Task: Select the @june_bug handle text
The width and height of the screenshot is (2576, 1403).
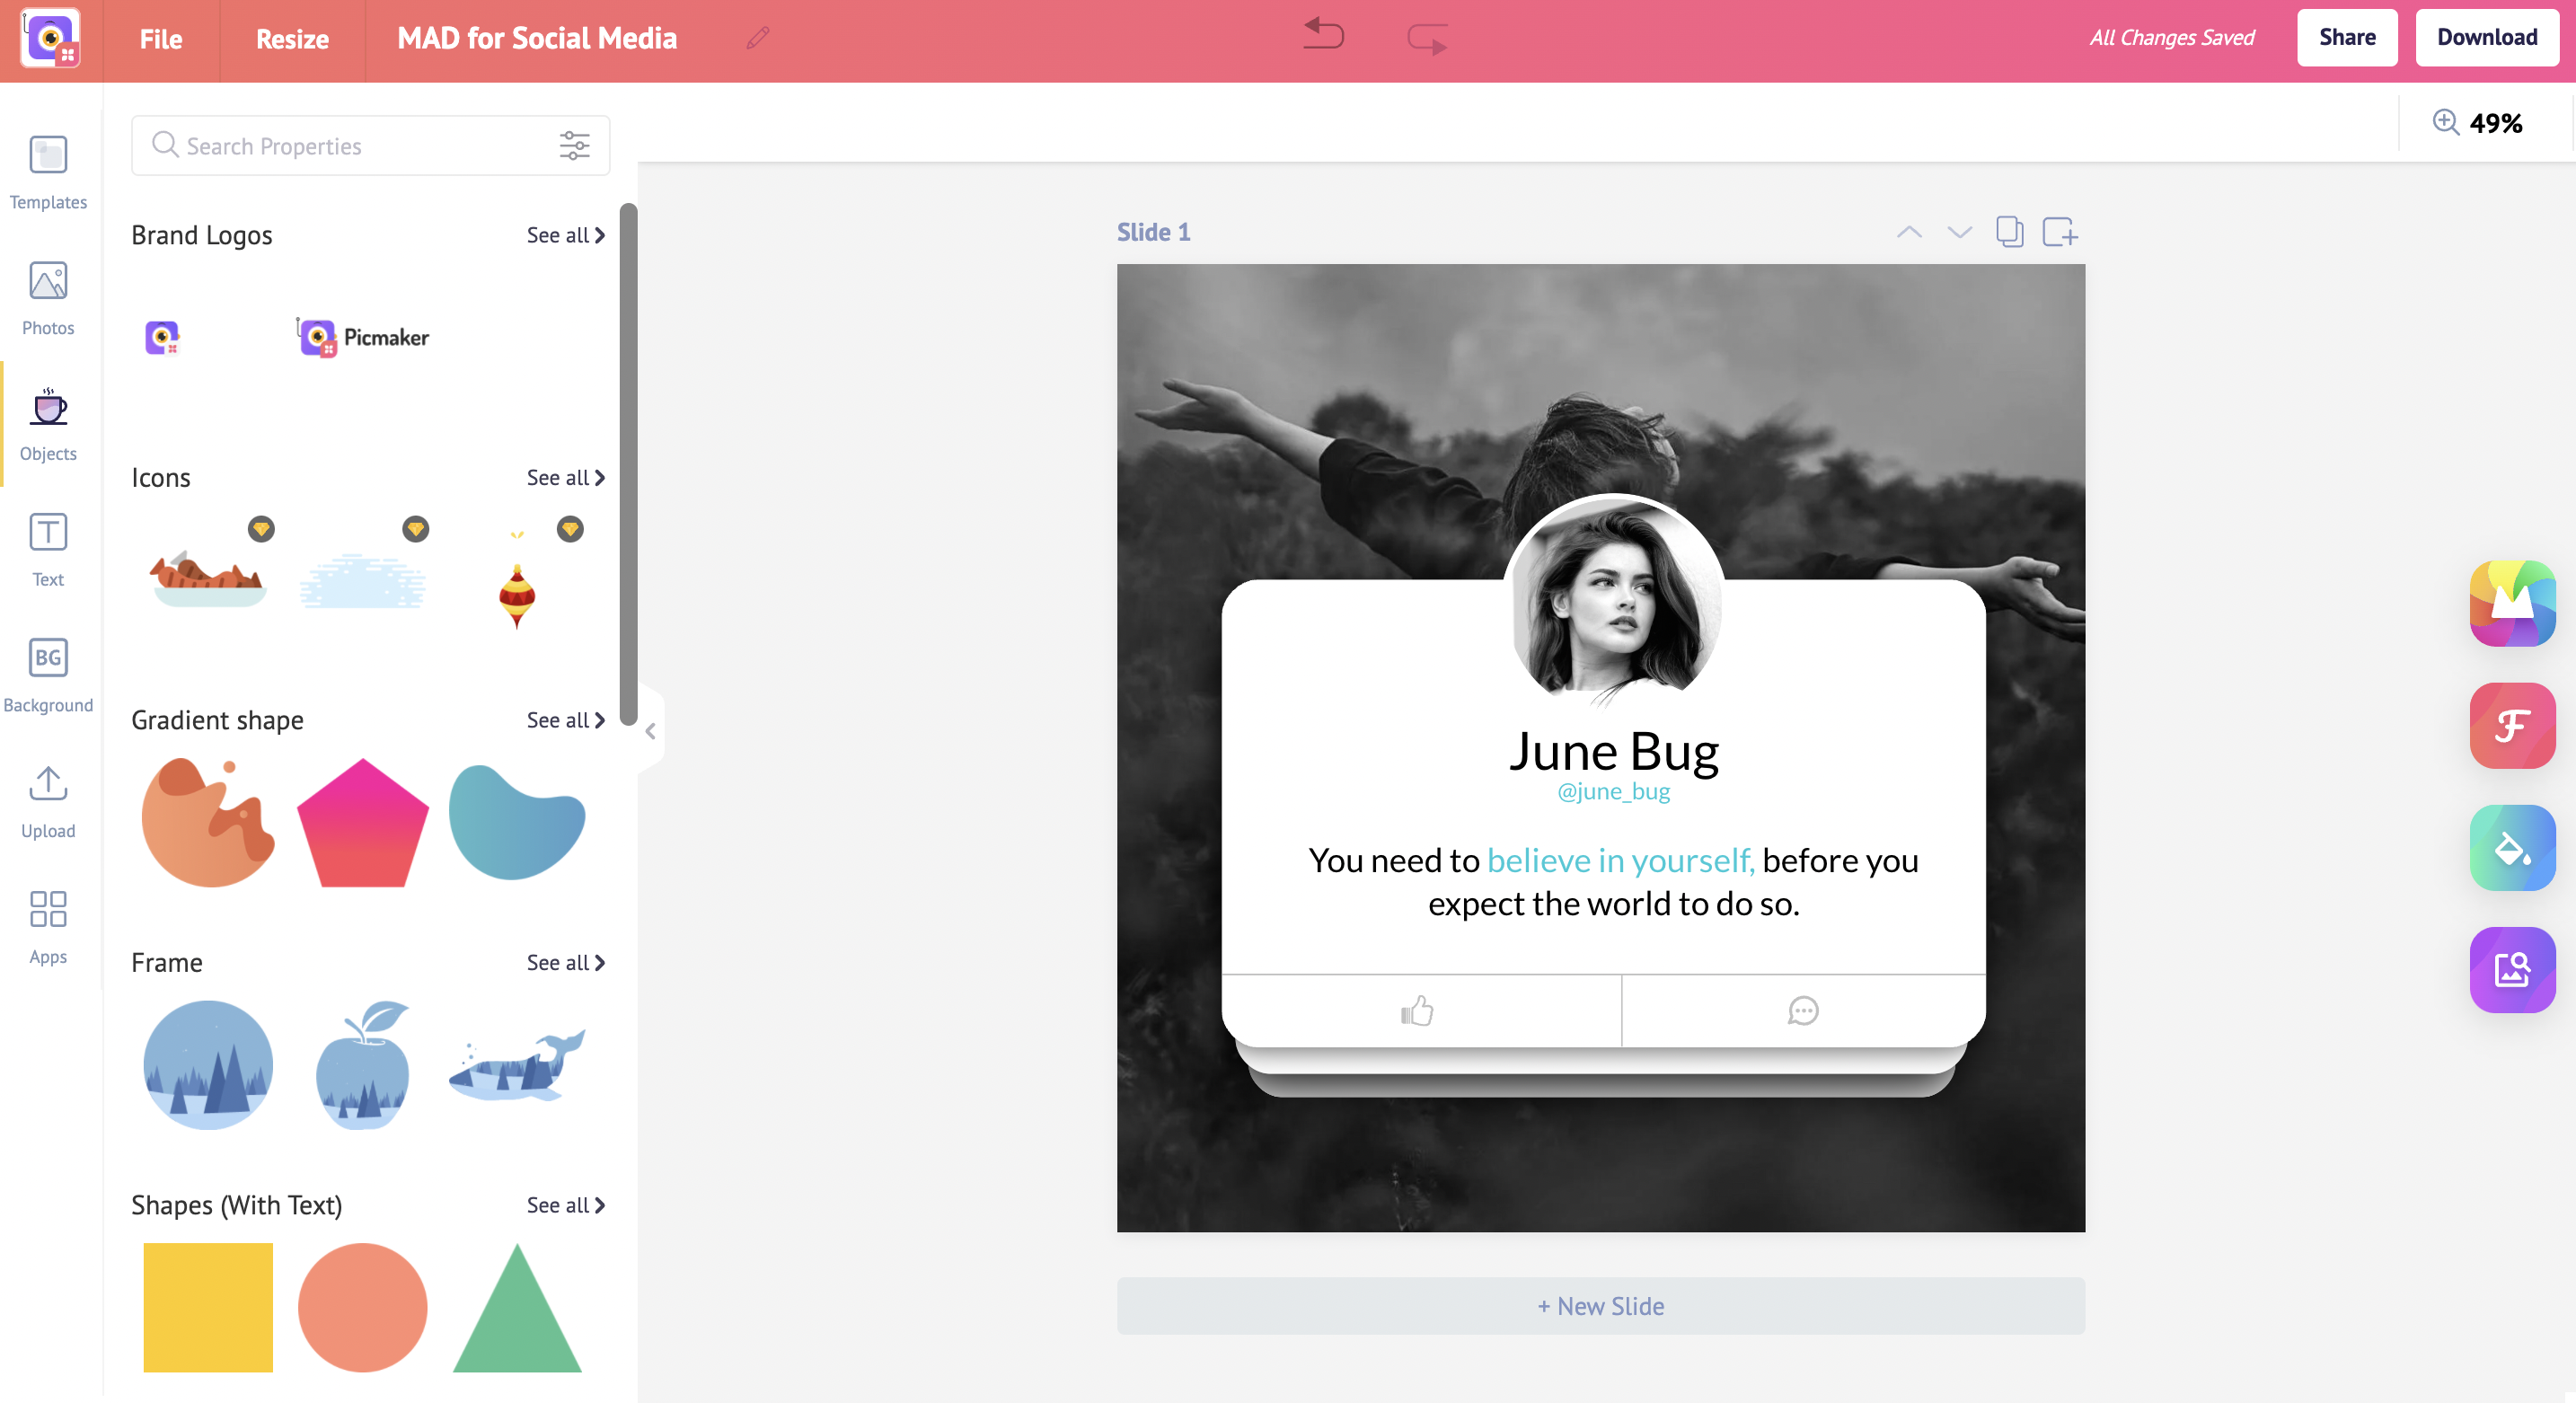Action: 1613,791
